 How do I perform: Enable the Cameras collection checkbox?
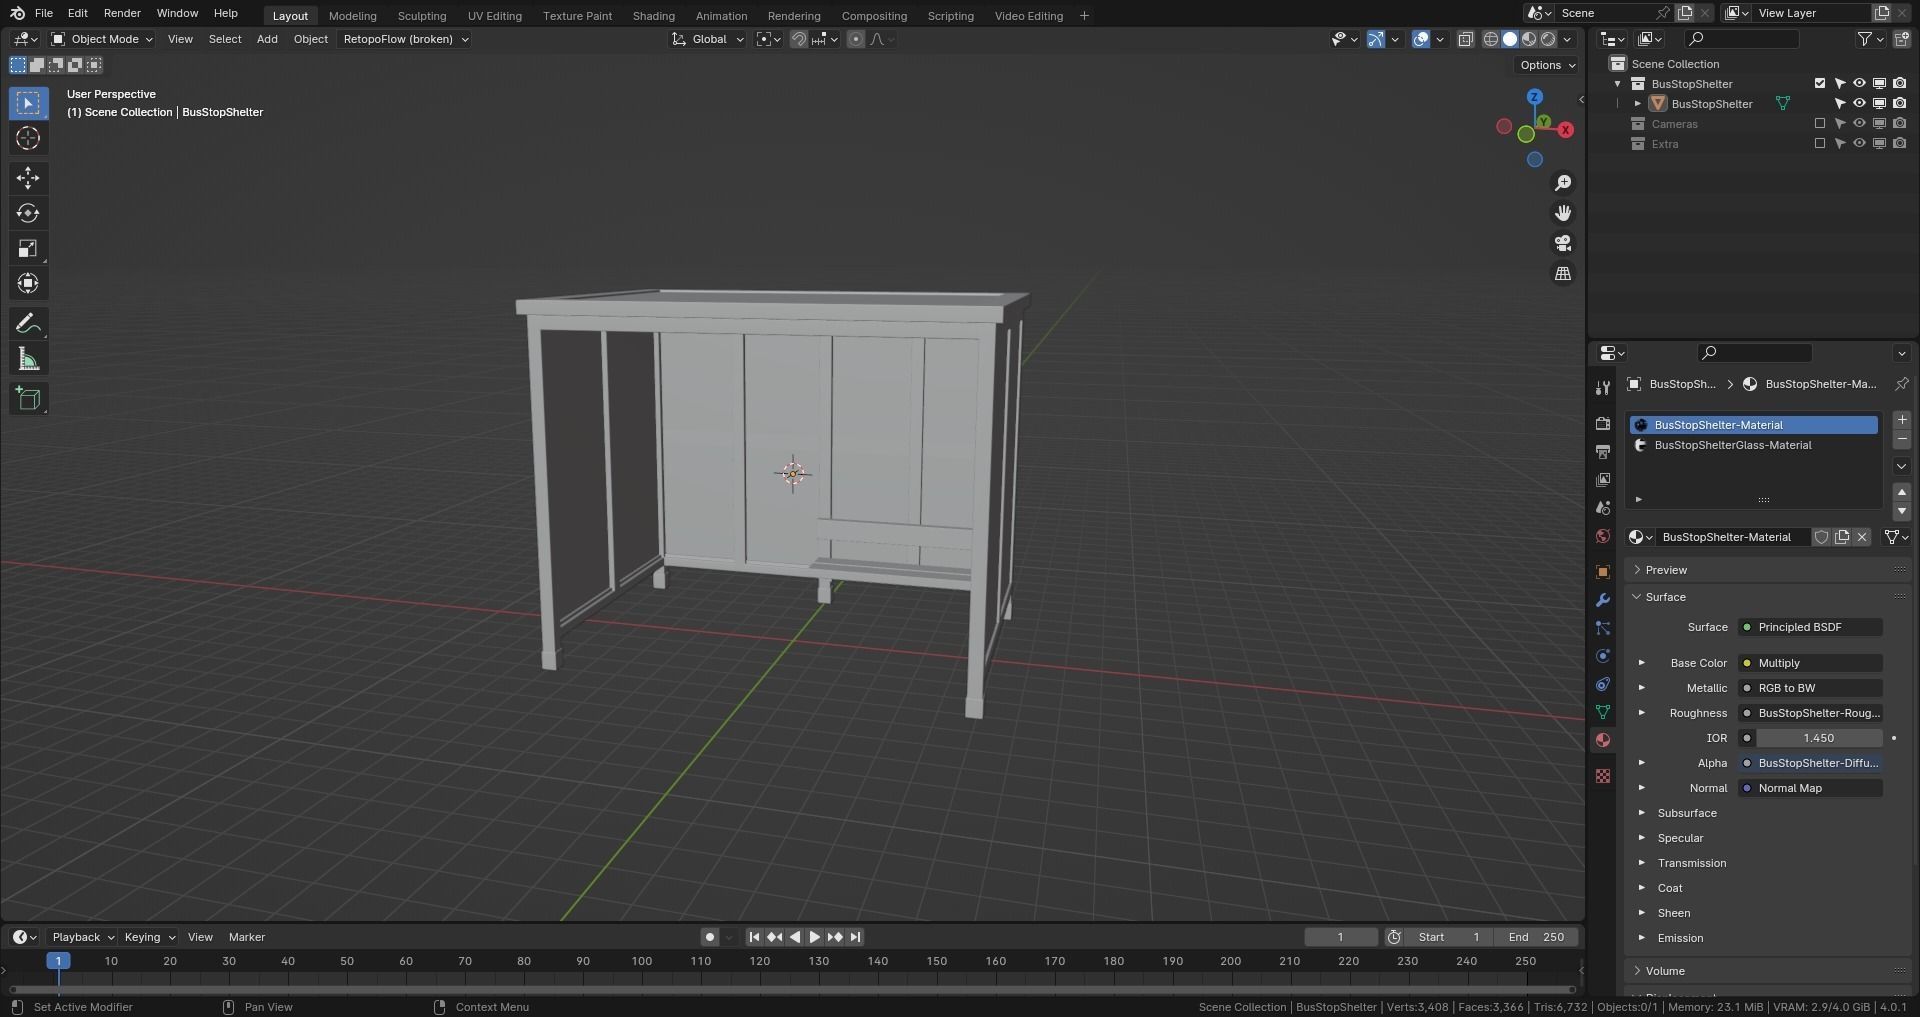(1820, 124)
